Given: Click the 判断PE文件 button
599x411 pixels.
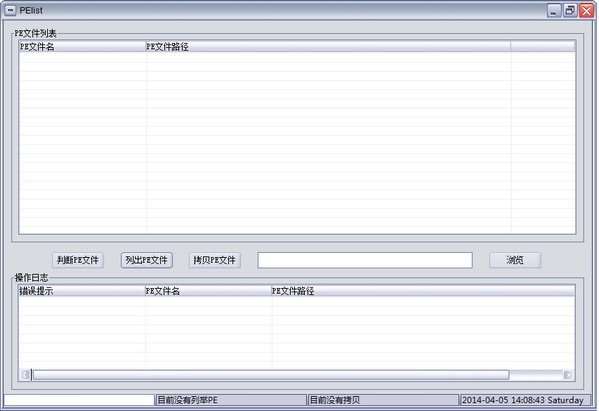Looking at the screenshot, I should click(x=78, y=260).
